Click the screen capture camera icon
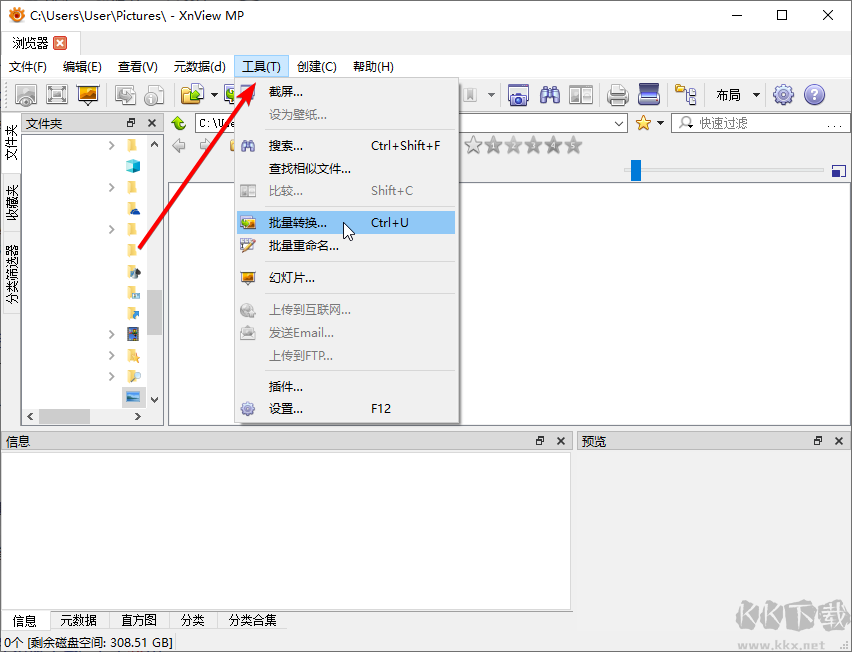 pos(516,95)
